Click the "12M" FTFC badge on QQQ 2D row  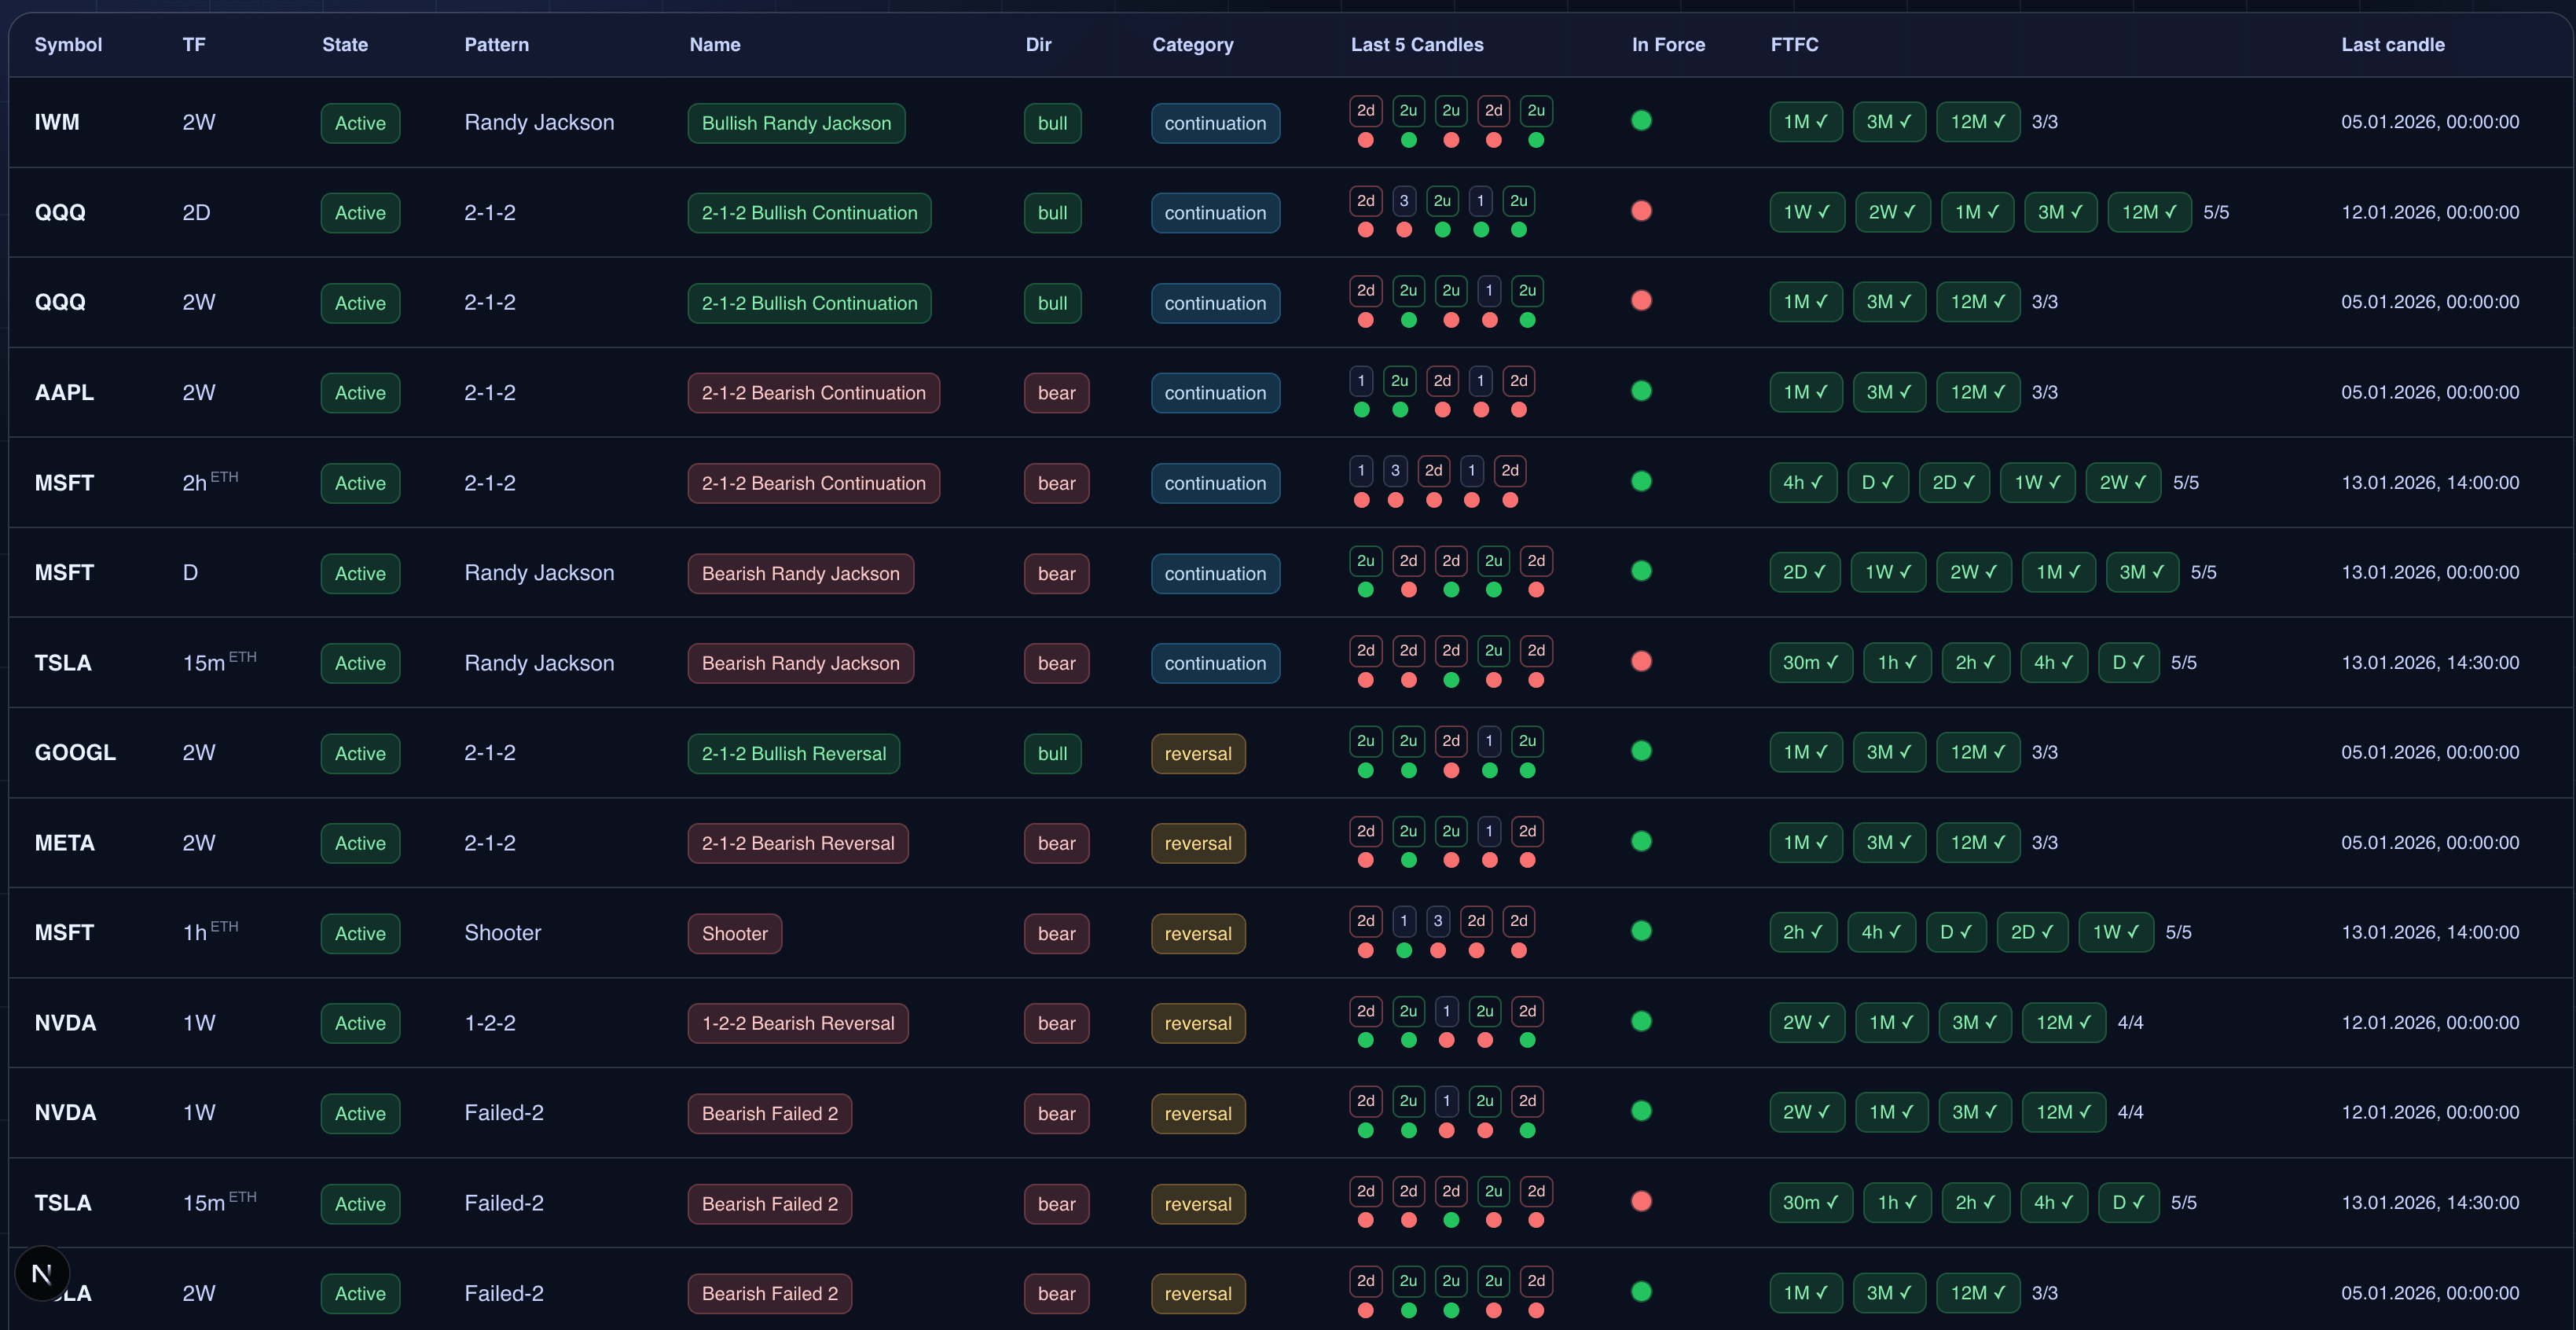(2149, 212)
